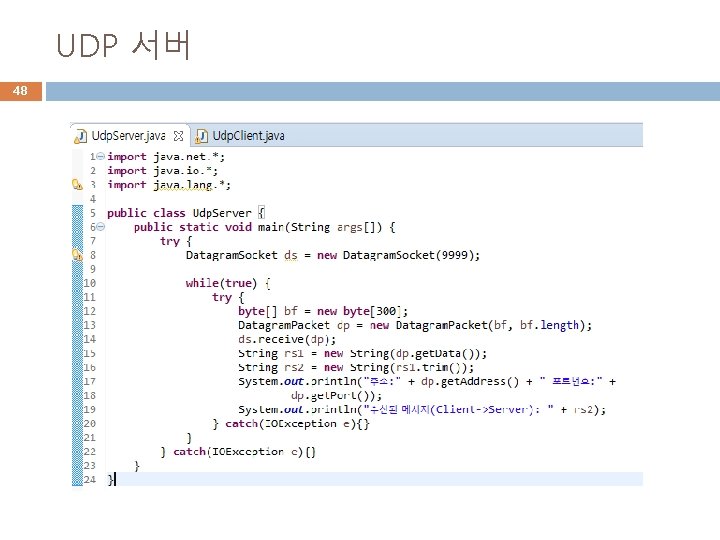Collapse the import block at line 1
The height and width of the screenshot is (540, 720).
[x=100, y=156]
